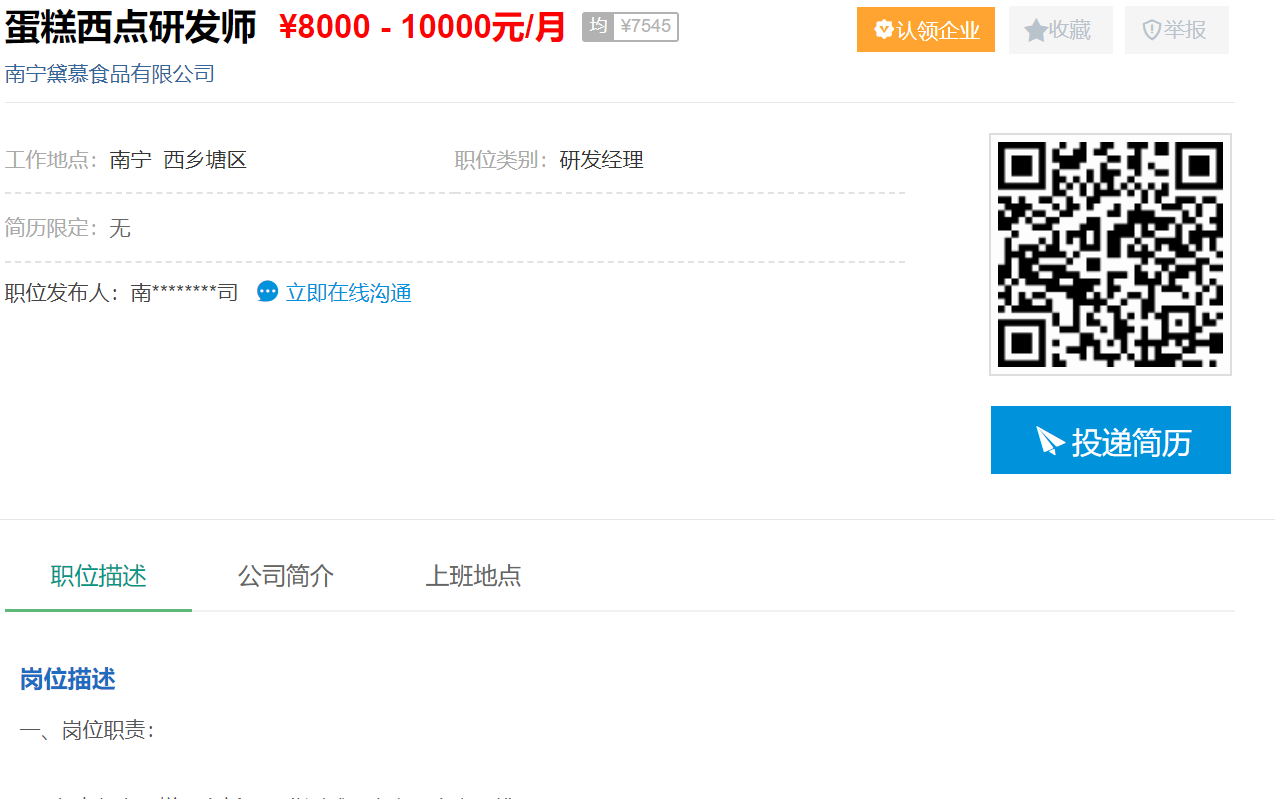Open the 公司简介 tab
Image resolution: width=1275 pixels, height=799 pixels.
point(286,576)
